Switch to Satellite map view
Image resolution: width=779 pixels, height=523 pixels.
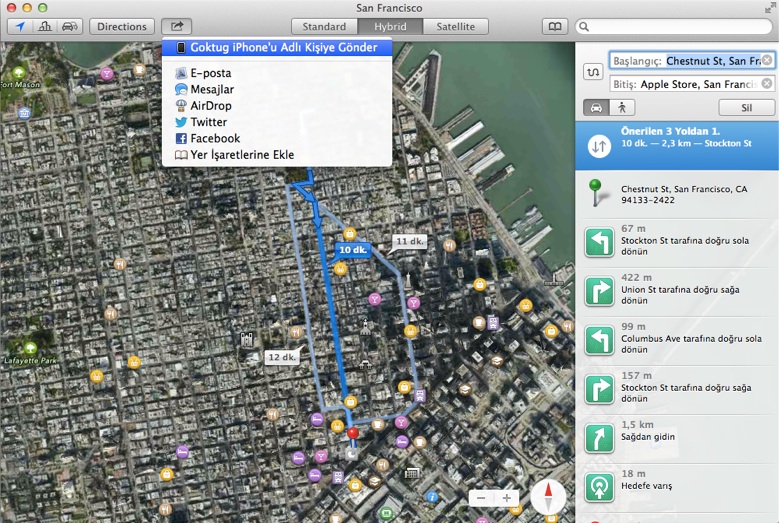tap(456, 26)
